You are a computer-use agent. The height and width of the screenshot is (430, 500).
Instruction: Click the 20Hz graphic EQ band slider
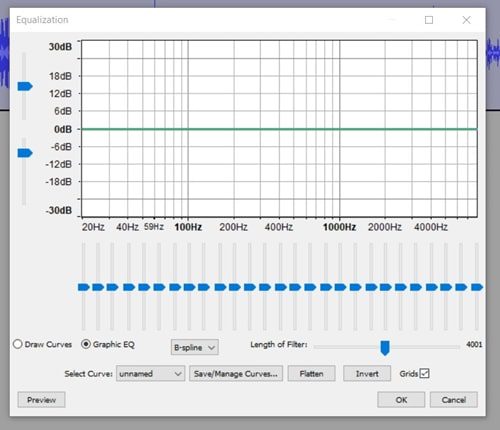(84, 287)
